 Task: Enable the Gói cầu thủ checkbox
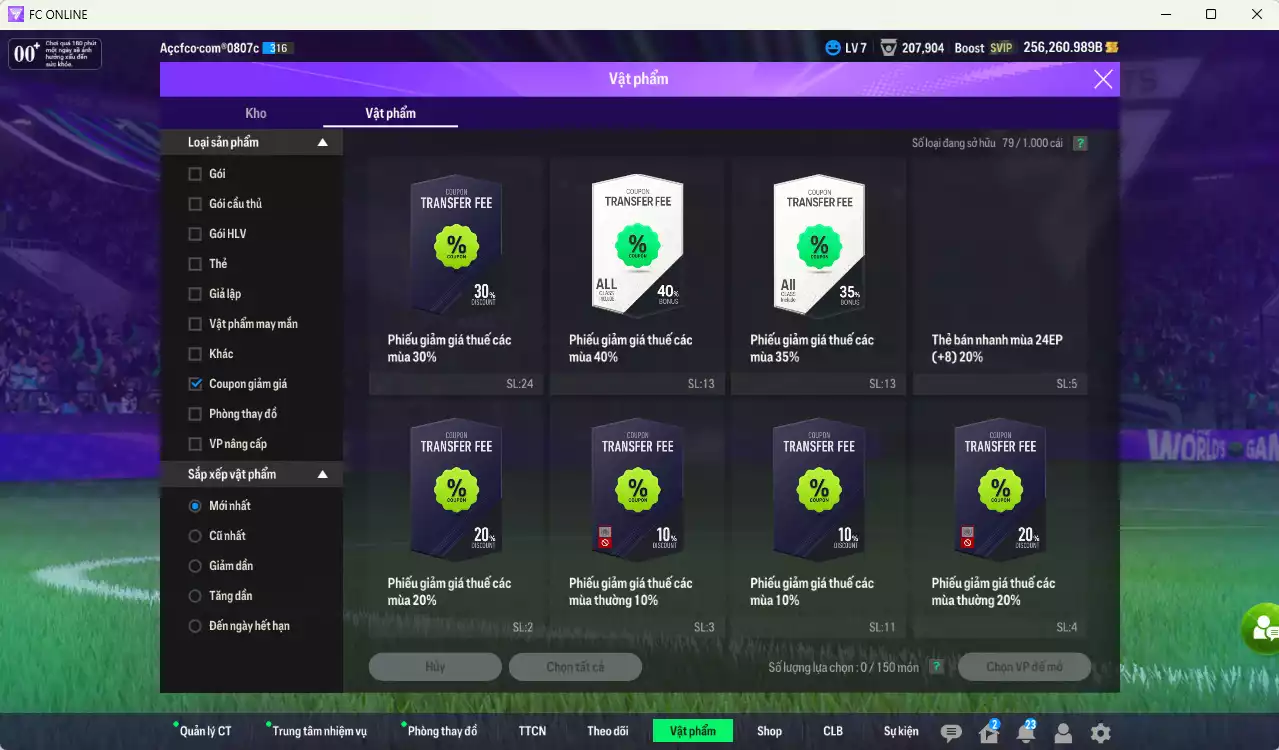(195, 204)
